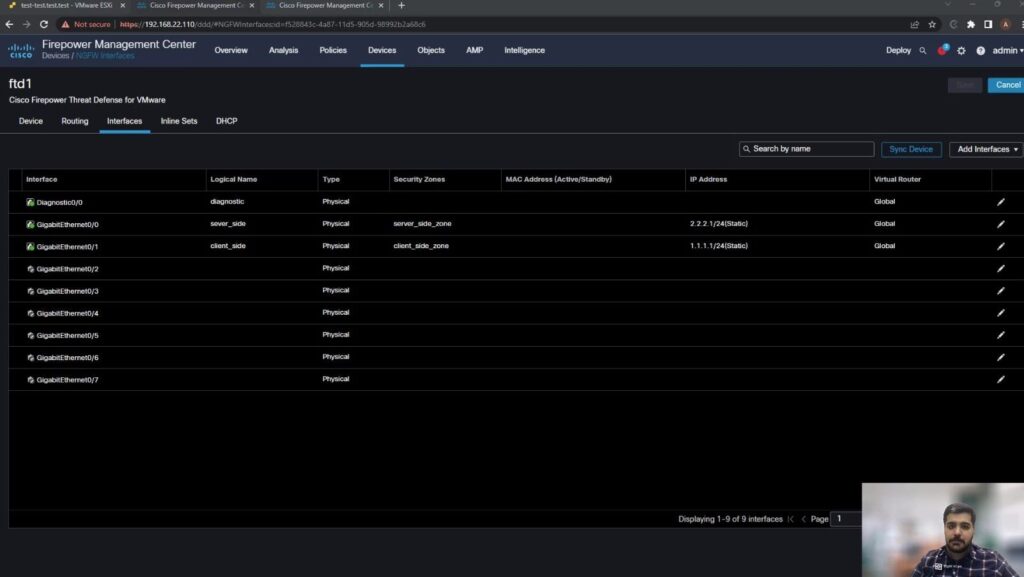Open the system settings gear icon
1024x577 pixels.
(961, 50)
